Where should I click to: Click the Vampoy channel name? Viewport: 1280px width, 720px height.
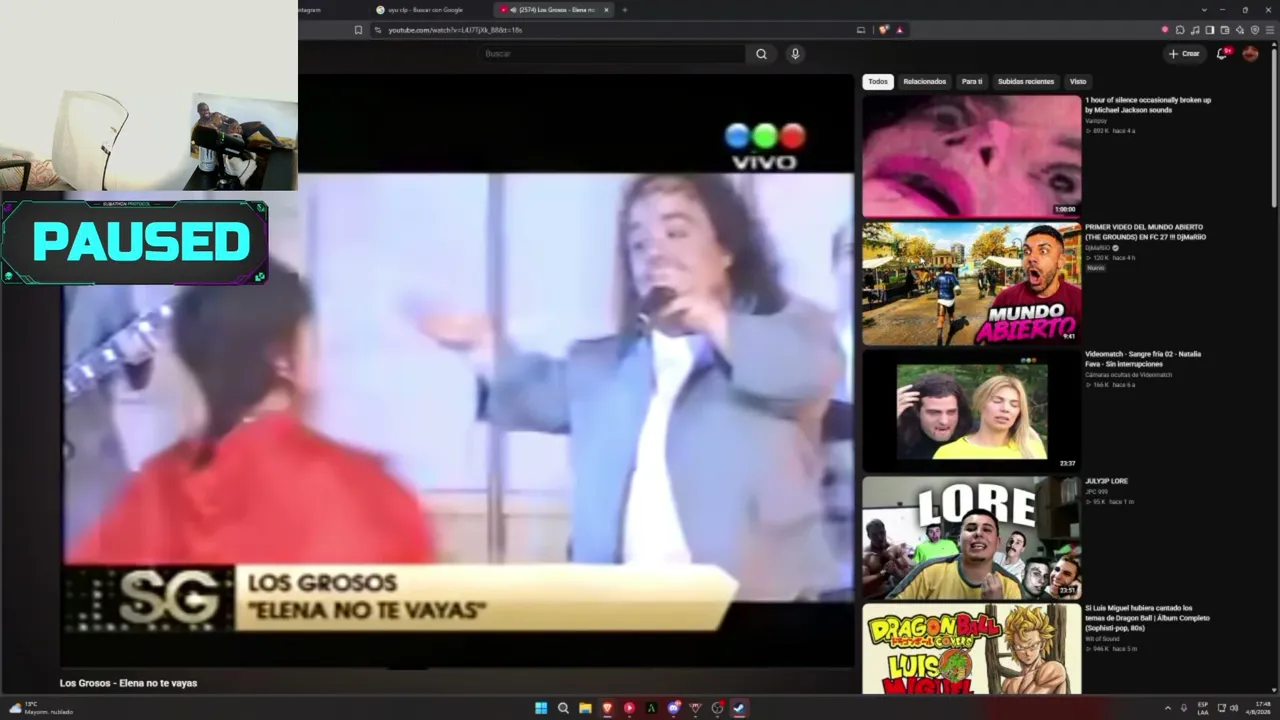[1096, 122]
